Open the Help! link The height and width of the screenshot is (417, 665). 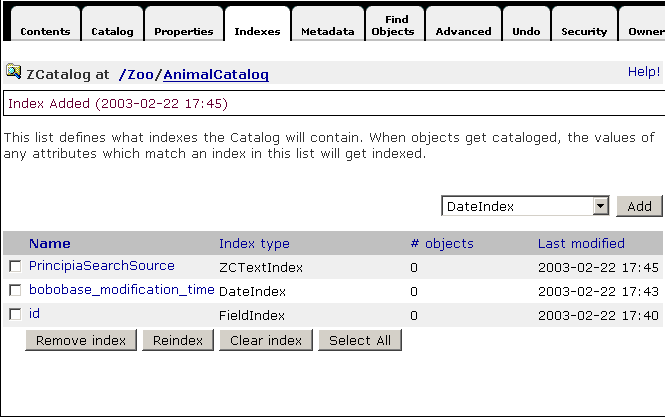[x=643, y=72]
